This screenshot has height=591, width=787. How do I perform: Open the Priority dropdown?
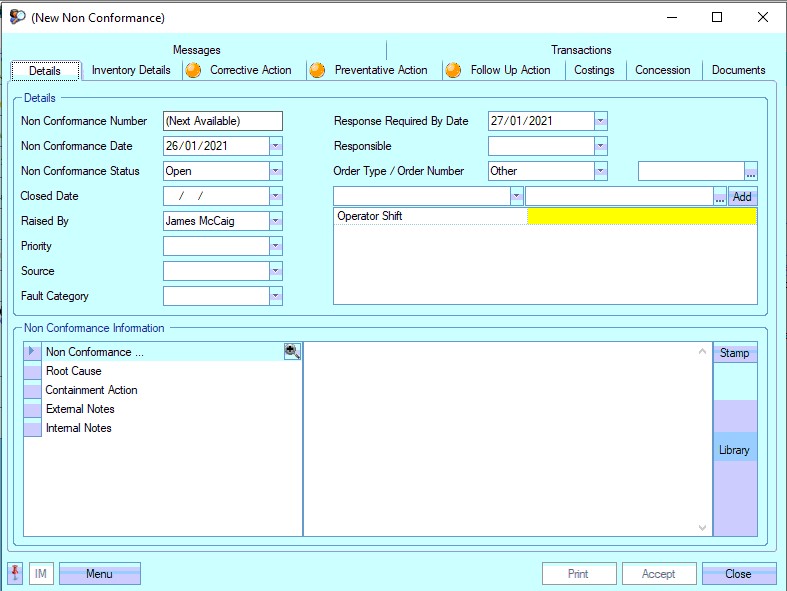[x=275, y=246]
